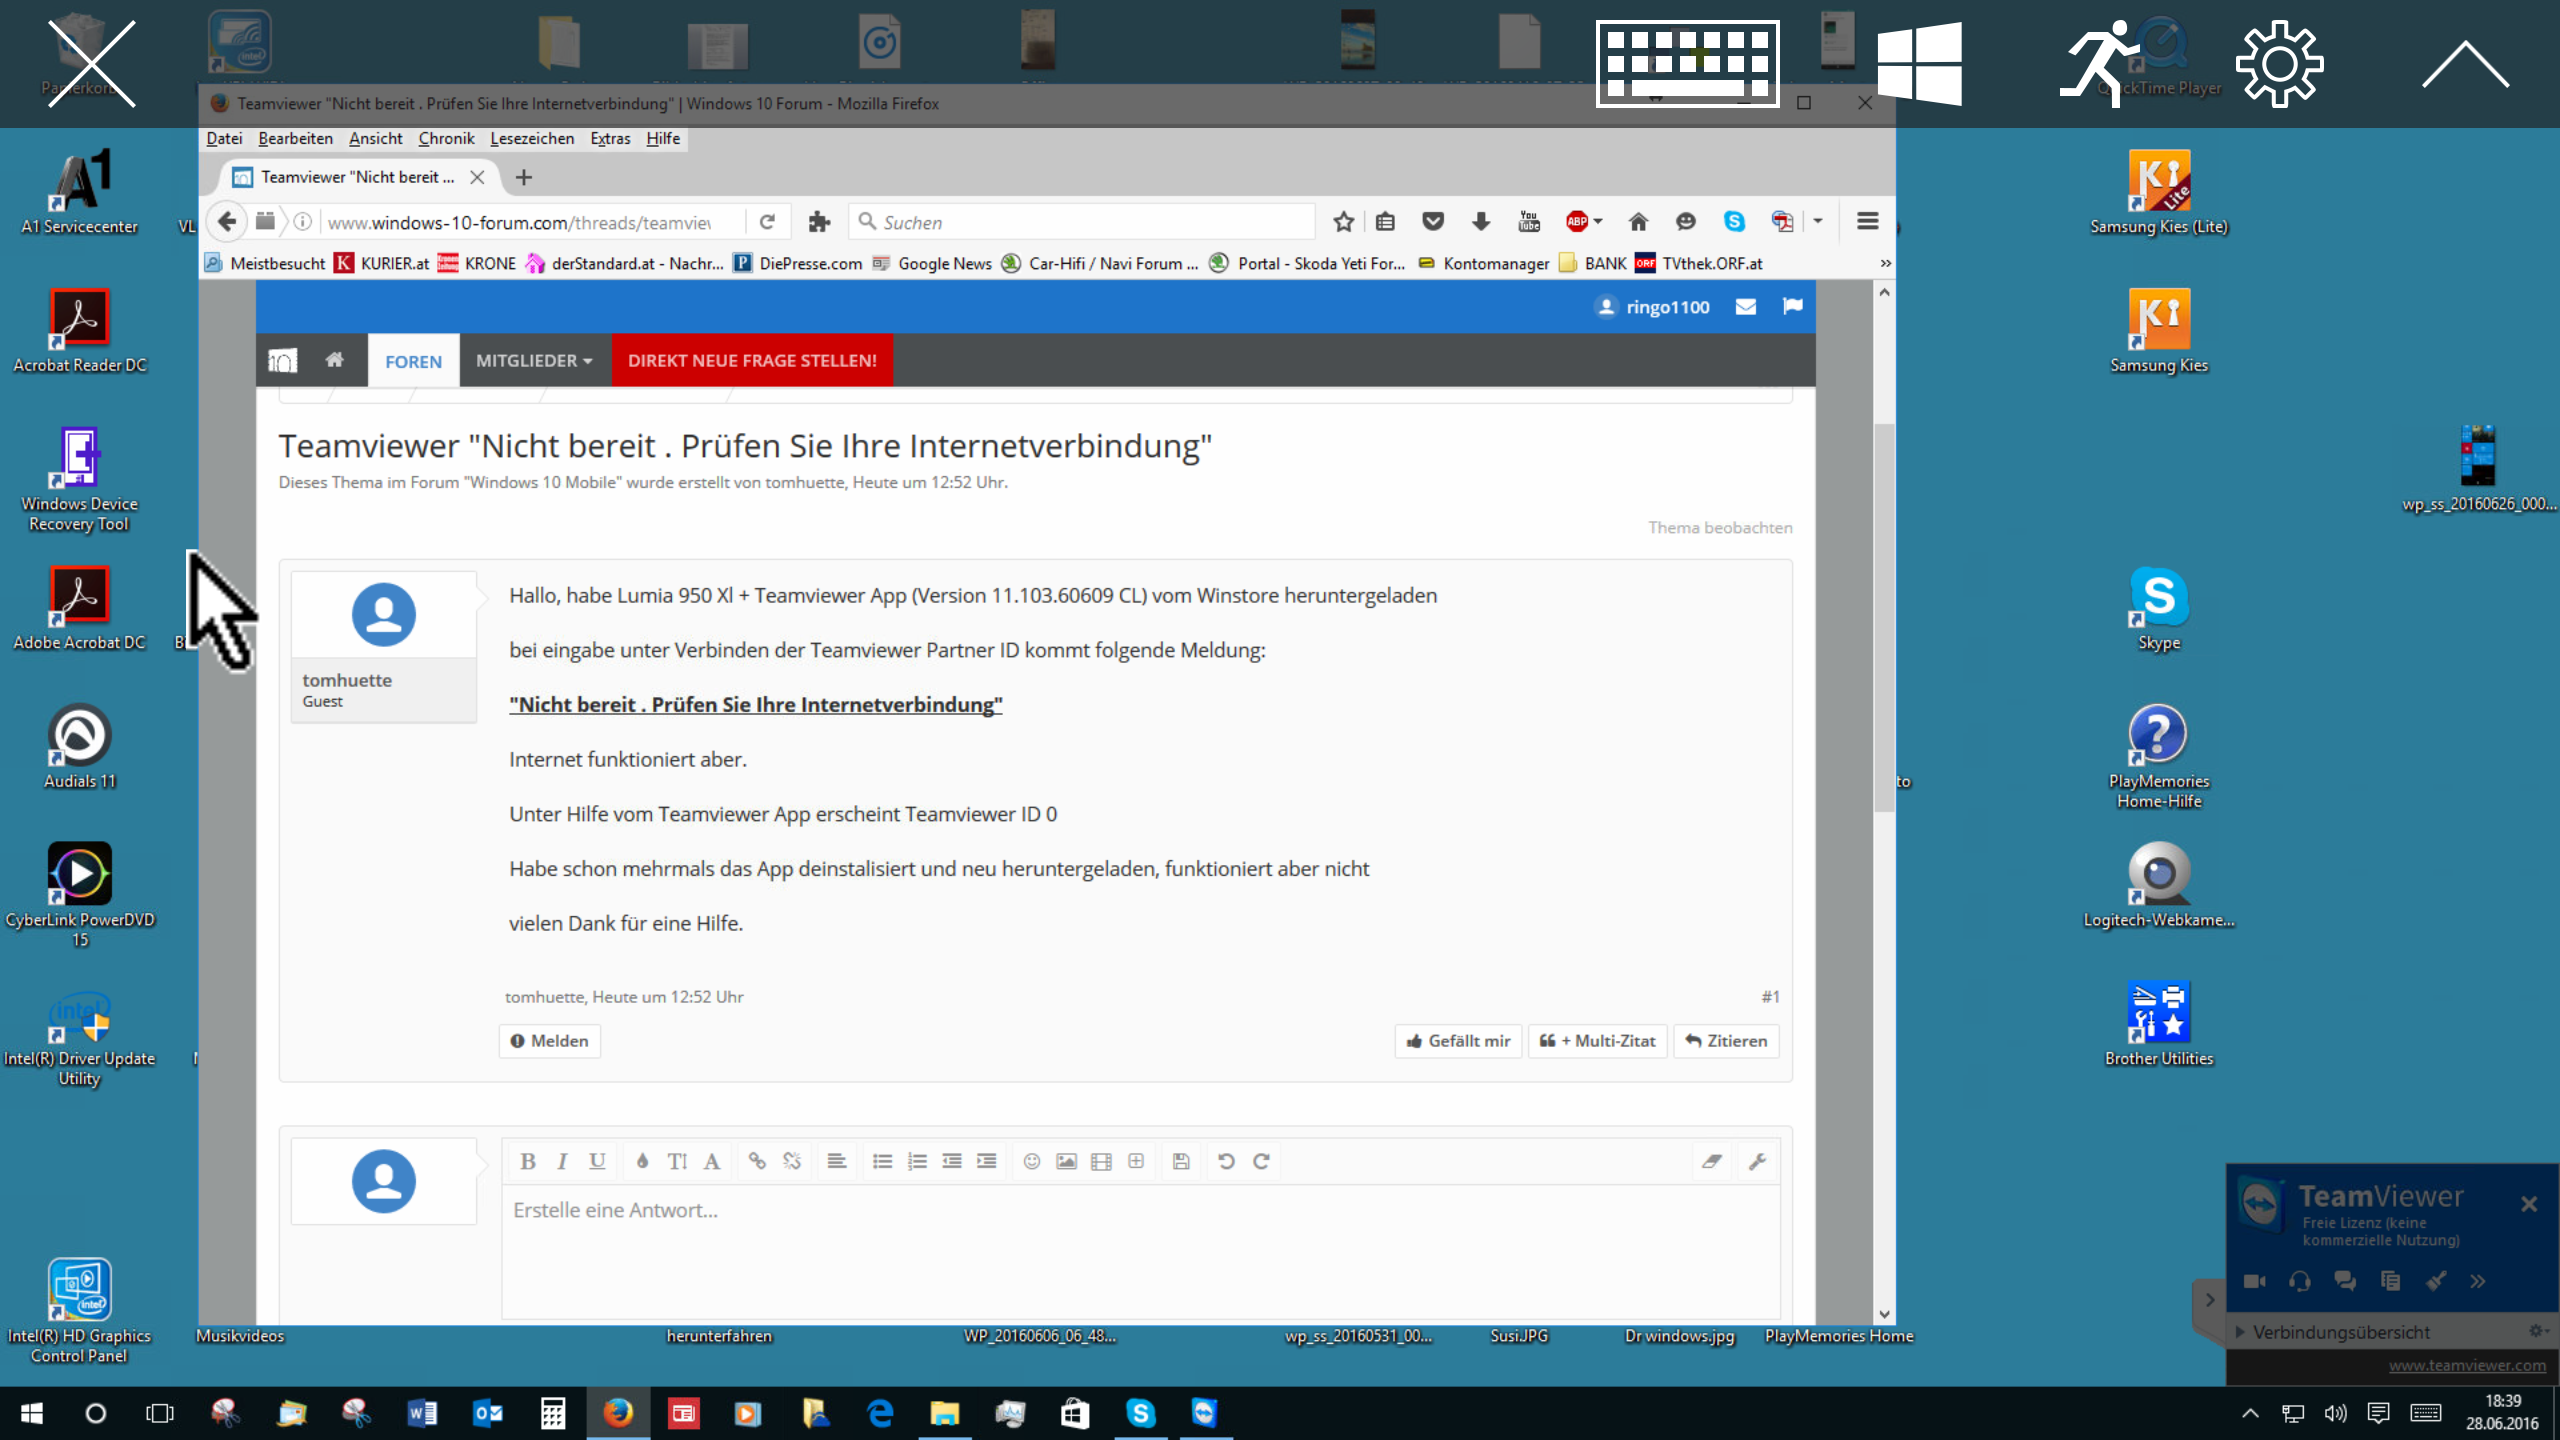Viewport: 2560px width, 1440px height.
Task: Click the insert image icon in editor
Action: pos(1067,1161)
